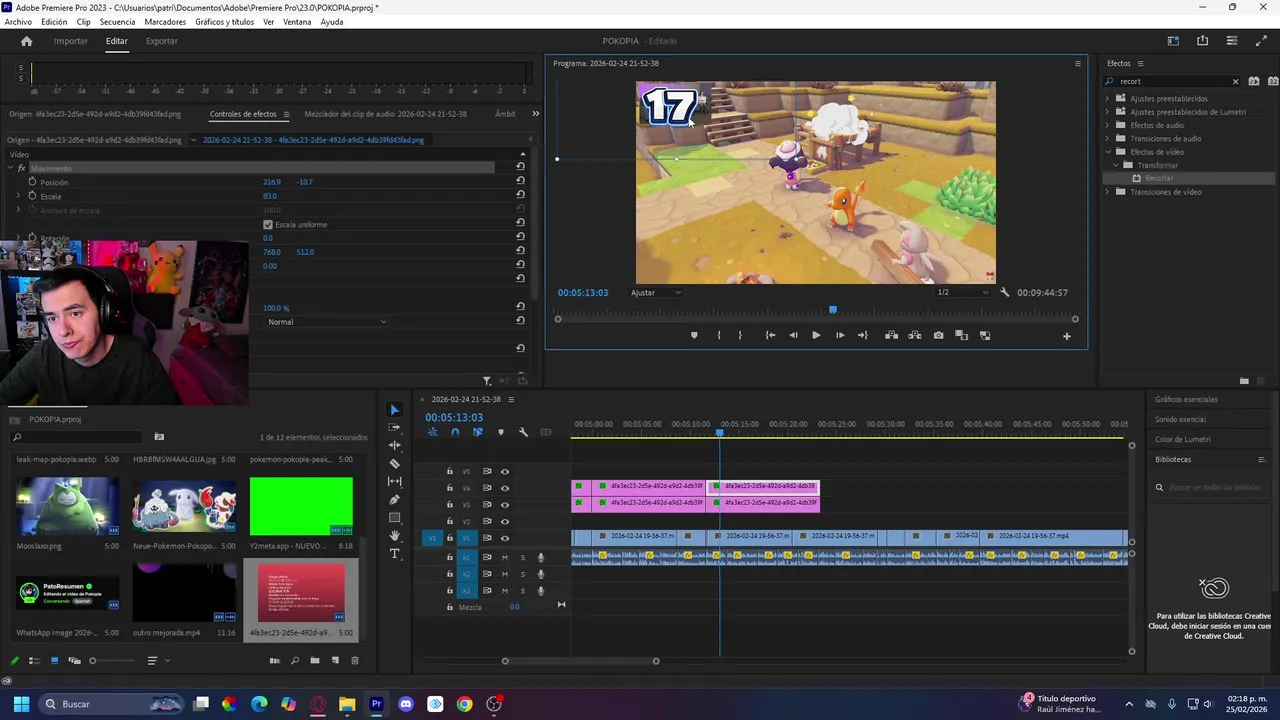Toggle Snap in timeline magnet icon

click(x=455, y=432)
